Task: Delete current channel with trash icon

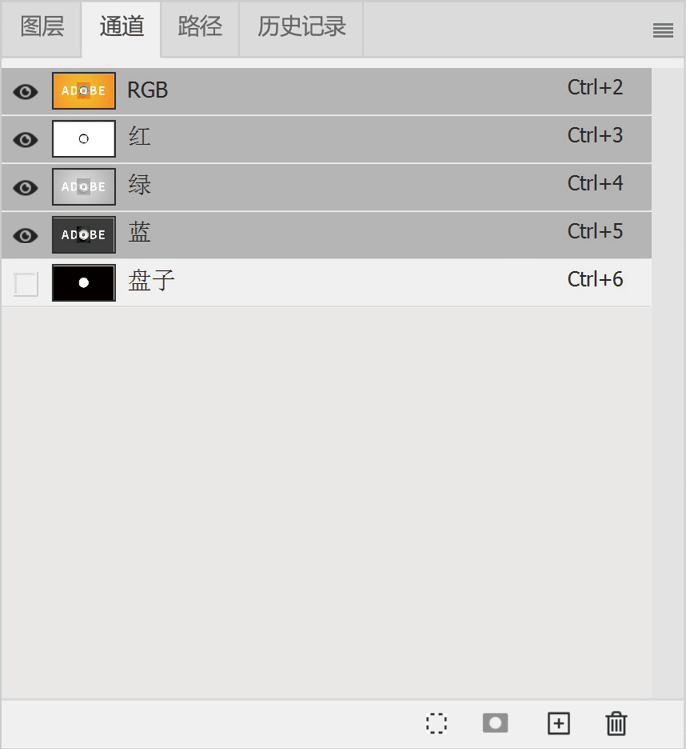Action: [616, 723]
